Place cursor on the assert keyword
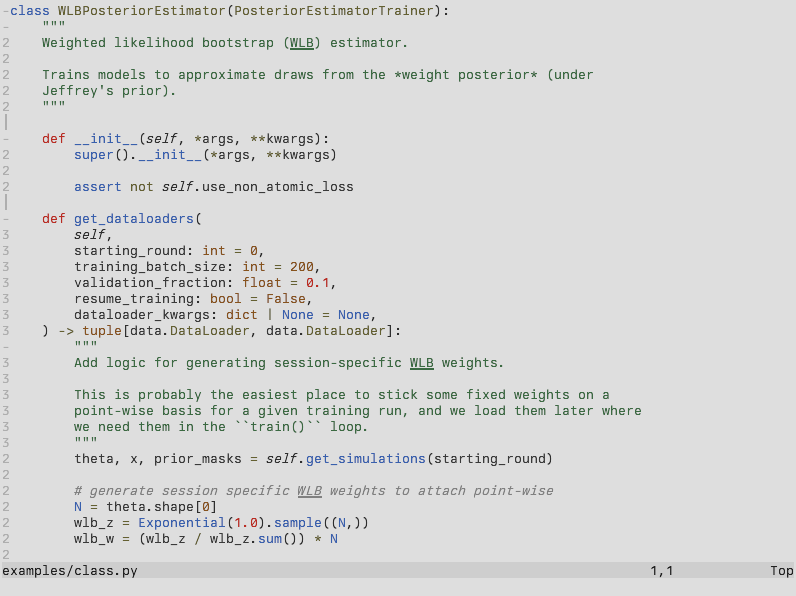The image size is (796, 596). coord(97,187)
